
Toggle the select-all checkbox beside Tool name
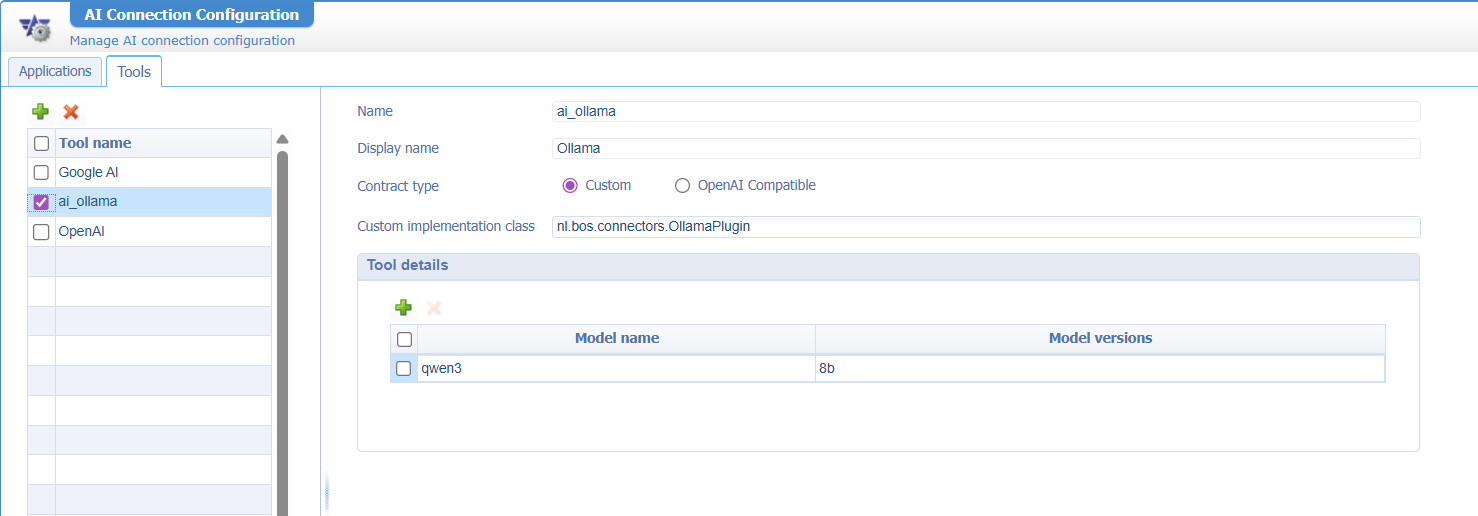(x=42, y=143)
